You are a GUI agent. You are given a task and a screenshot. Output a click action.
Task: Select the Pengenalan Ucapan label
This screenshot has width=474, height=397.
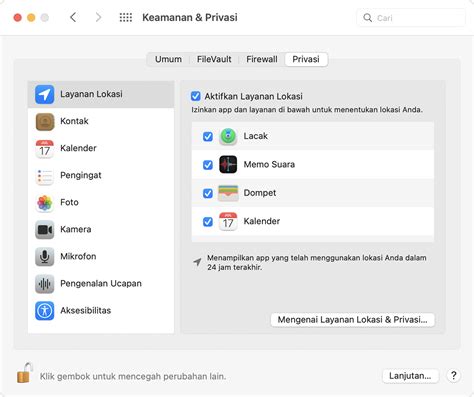tap(101, 284)
